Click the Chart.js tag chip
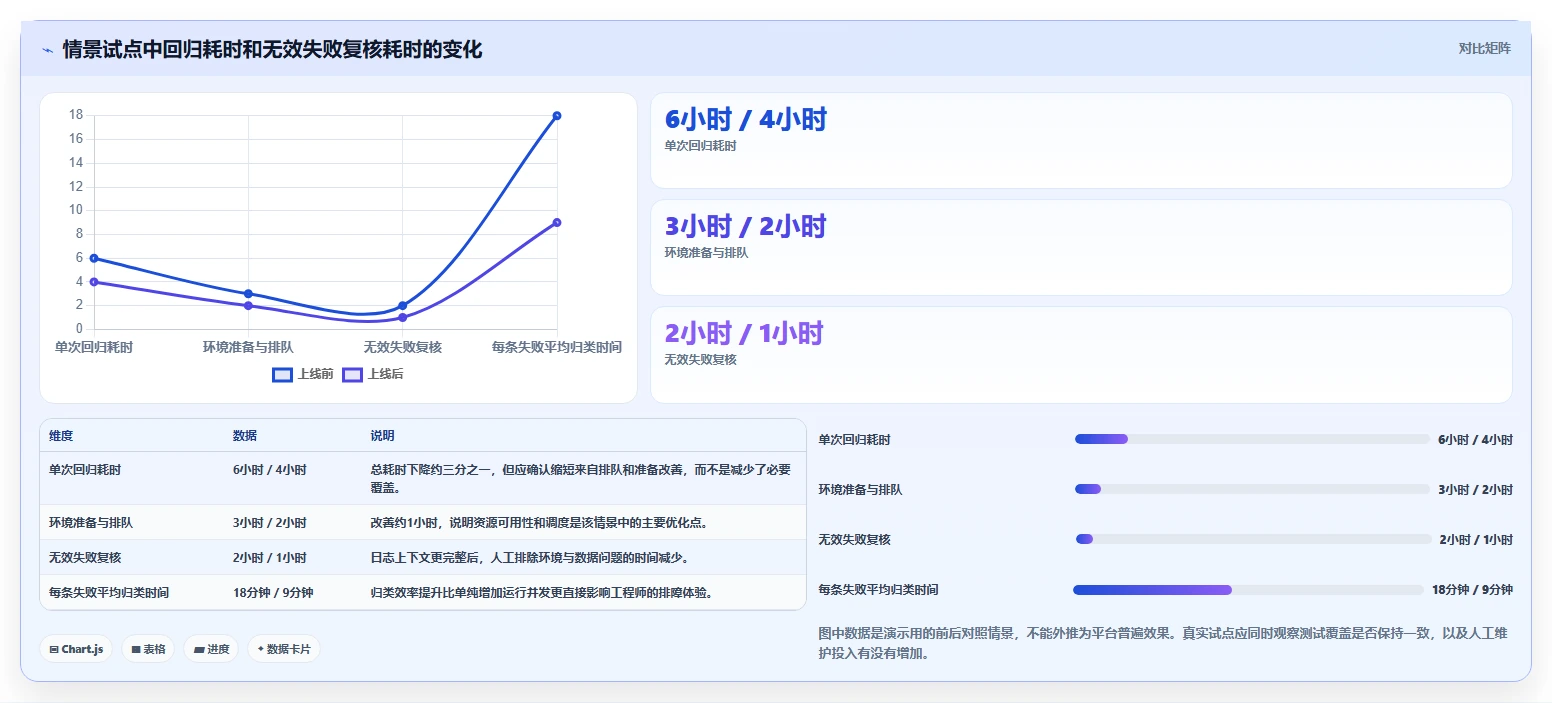This screenshot has height=703, width=1552. pos(76,649)
